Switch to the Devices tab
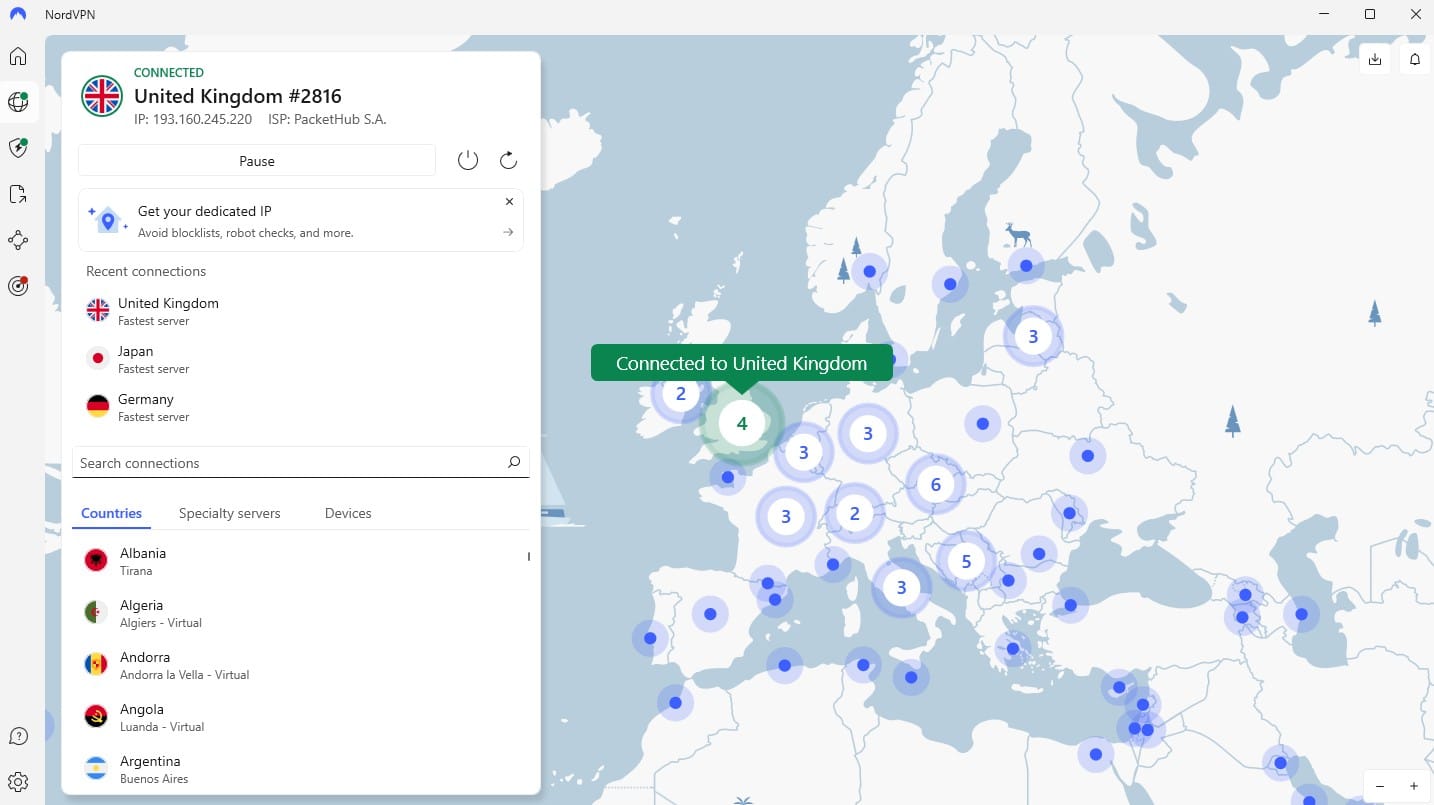The height and width of the screenshot is (805, 1434). [x=348, y=513]
